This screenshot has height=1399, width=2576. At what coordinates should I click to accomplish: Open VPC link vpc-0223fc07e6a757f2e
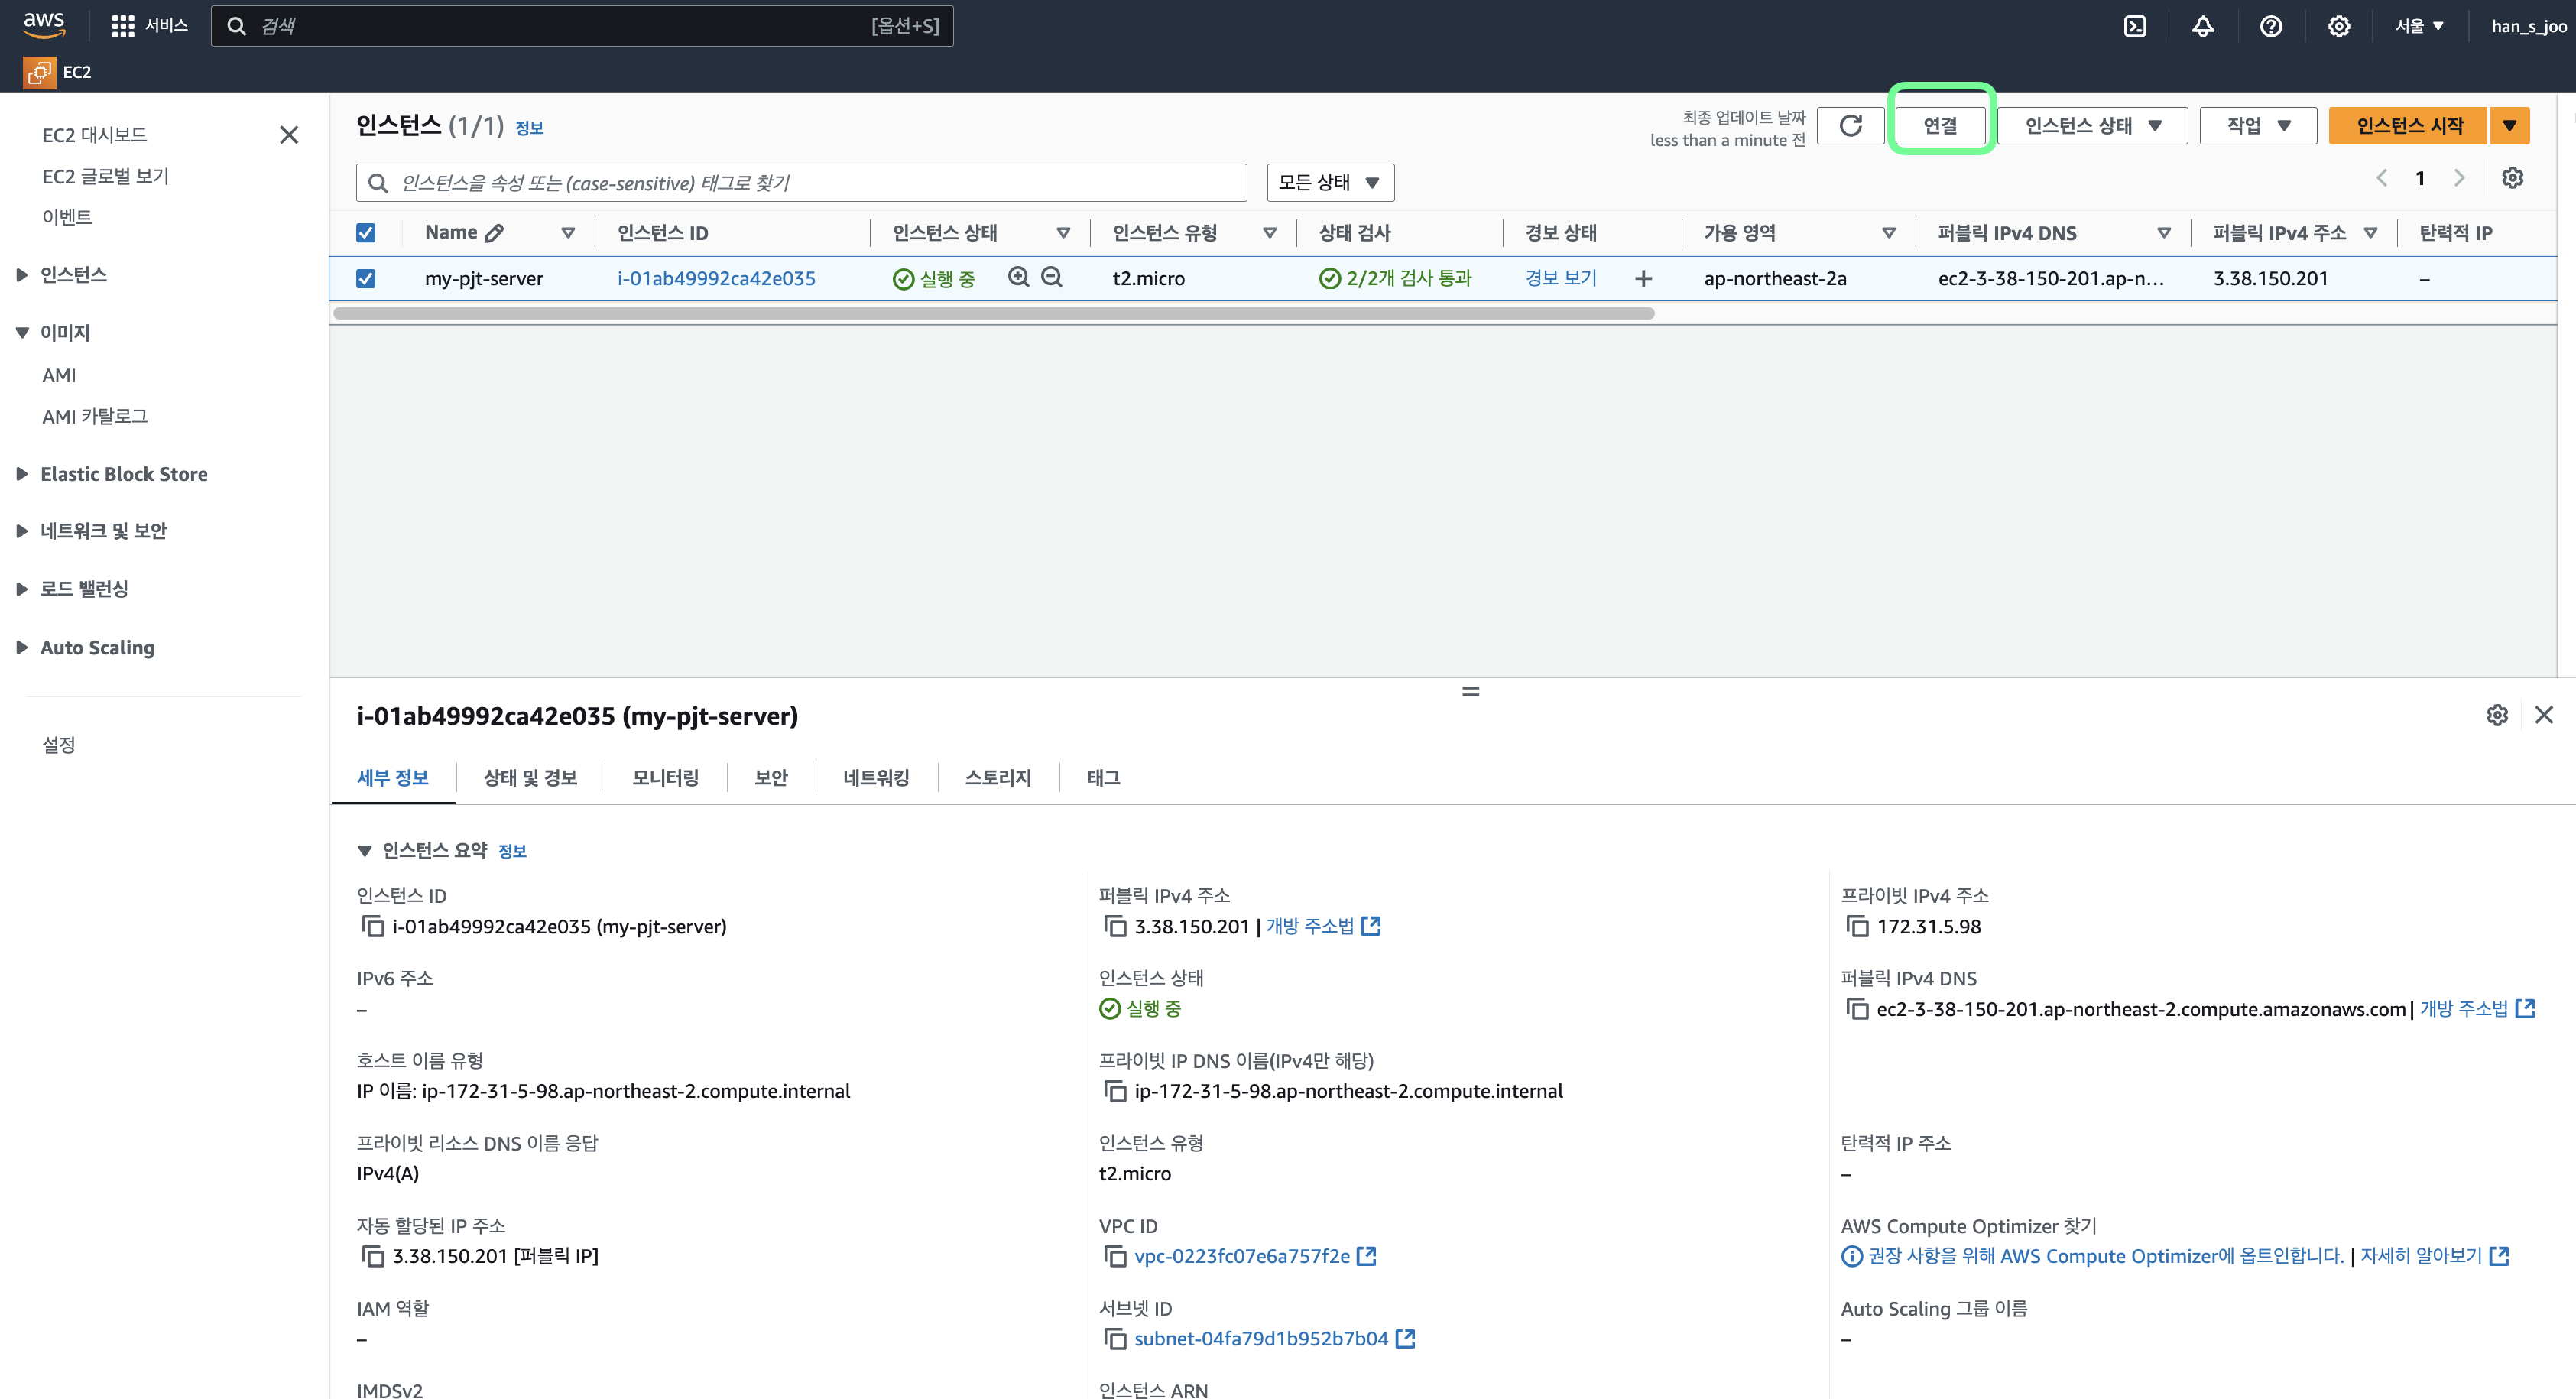[1242, 1256]
